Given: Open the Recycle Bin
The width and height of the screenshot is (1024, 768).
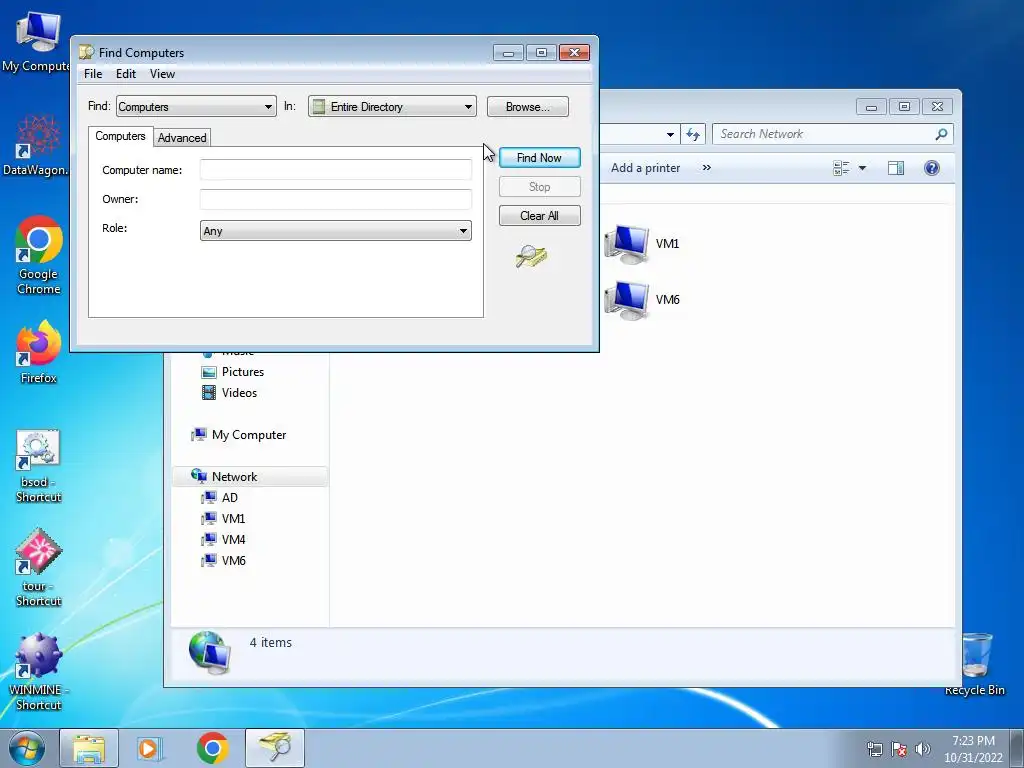Looking at the screenshot, I should click(976, 664).
